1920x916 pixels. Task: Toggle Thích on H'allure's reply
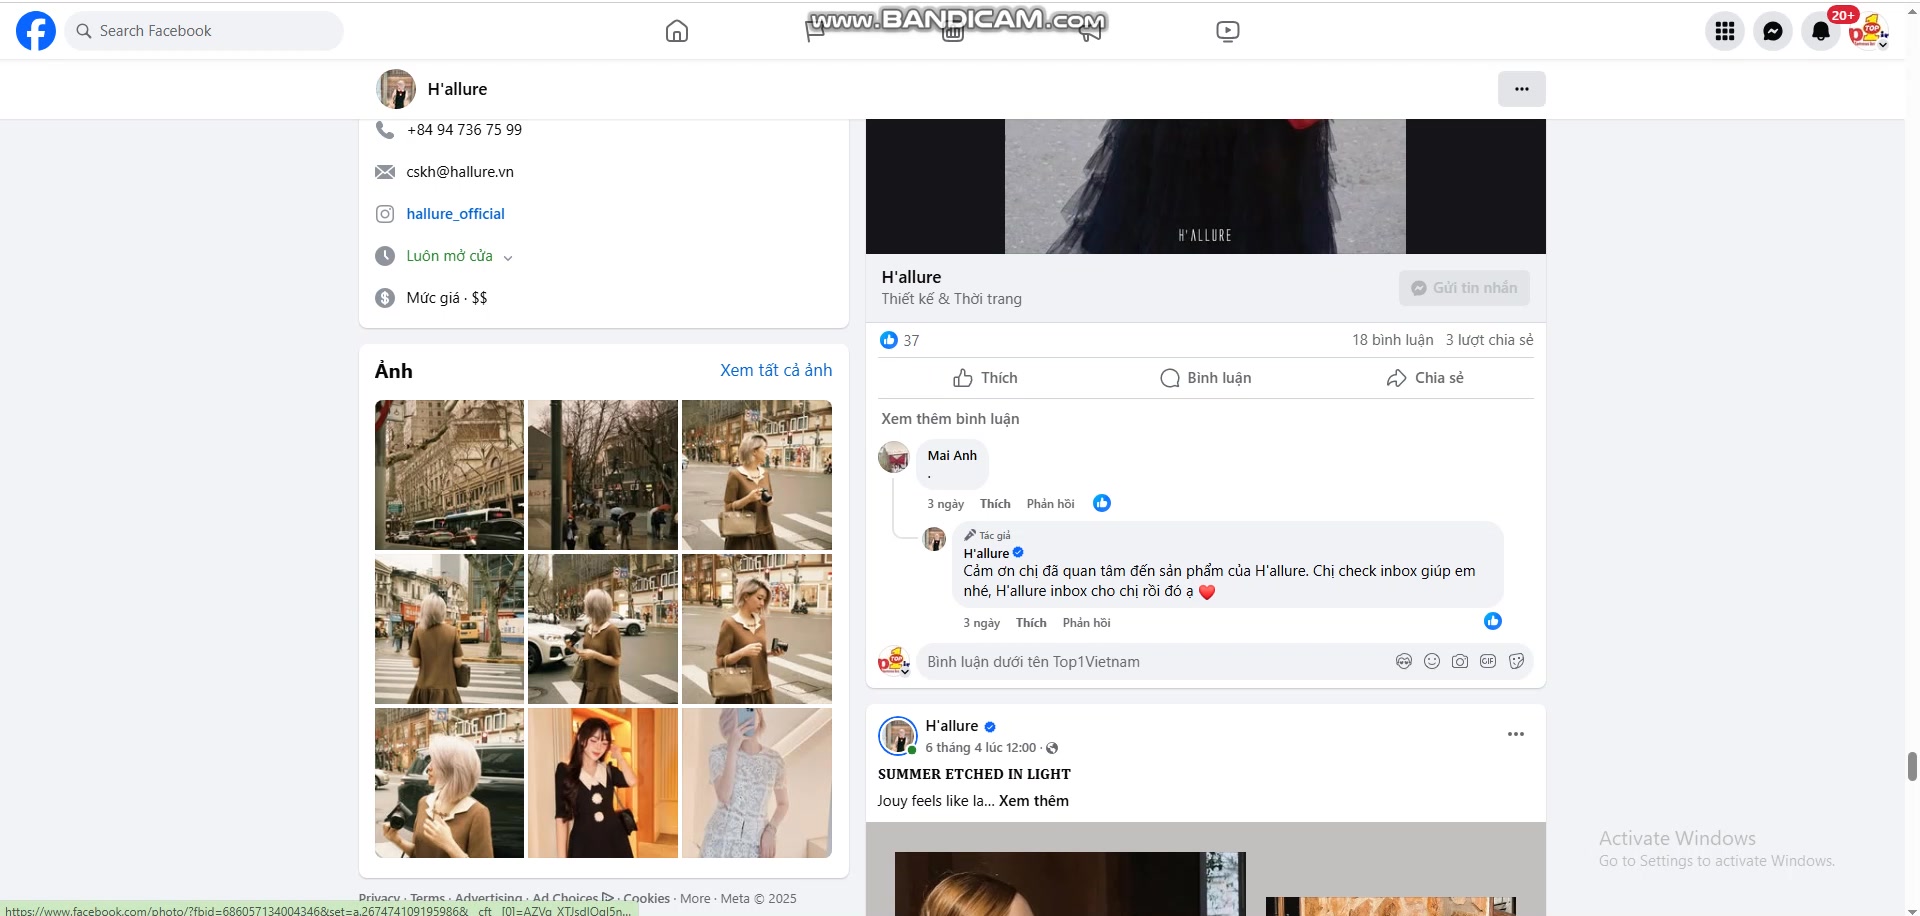(1030, 623)
